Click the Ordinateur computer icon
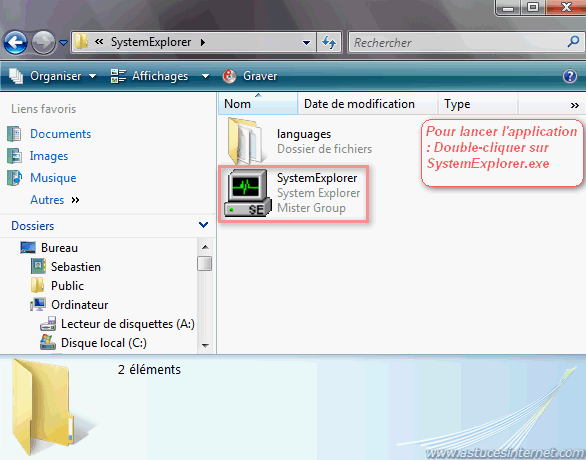The width and height of the screenshot is (586, 460). [38, 305]
